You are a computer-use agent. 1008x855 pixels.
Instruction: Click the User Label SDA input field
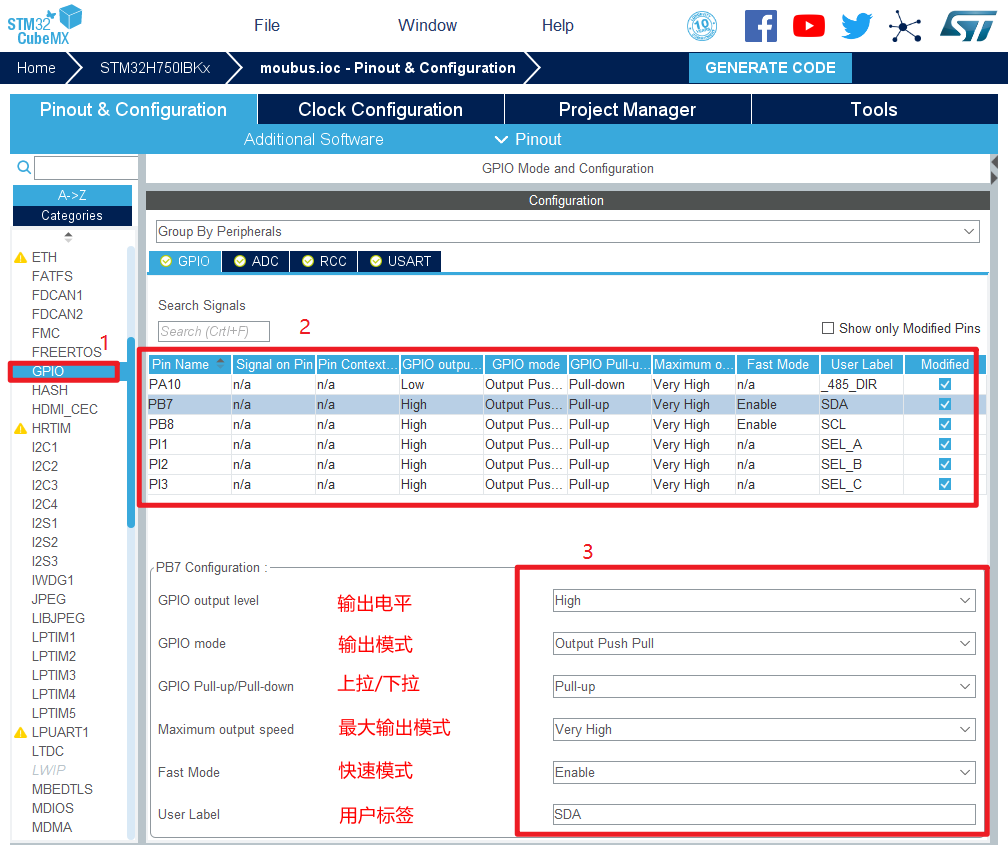click(764, 814)
